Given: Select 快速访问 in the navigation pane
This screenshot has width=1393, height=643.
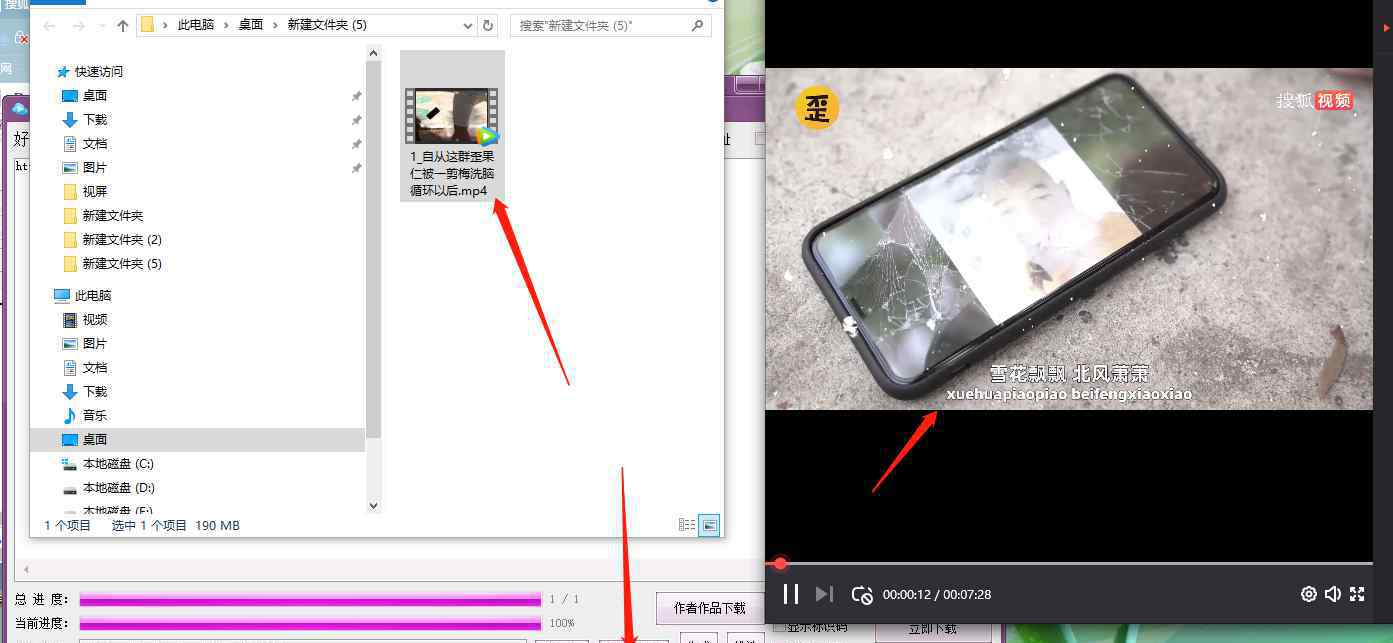Looking at the screenshot, I should coord(98,71).
